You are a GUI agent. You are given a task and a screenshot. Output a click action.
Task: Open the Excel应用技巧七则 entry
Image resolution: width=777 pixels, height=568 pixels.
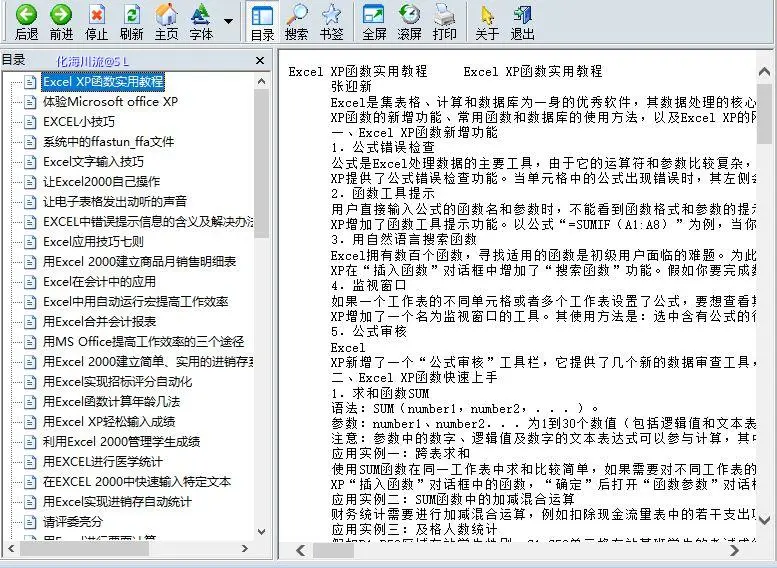93,241
